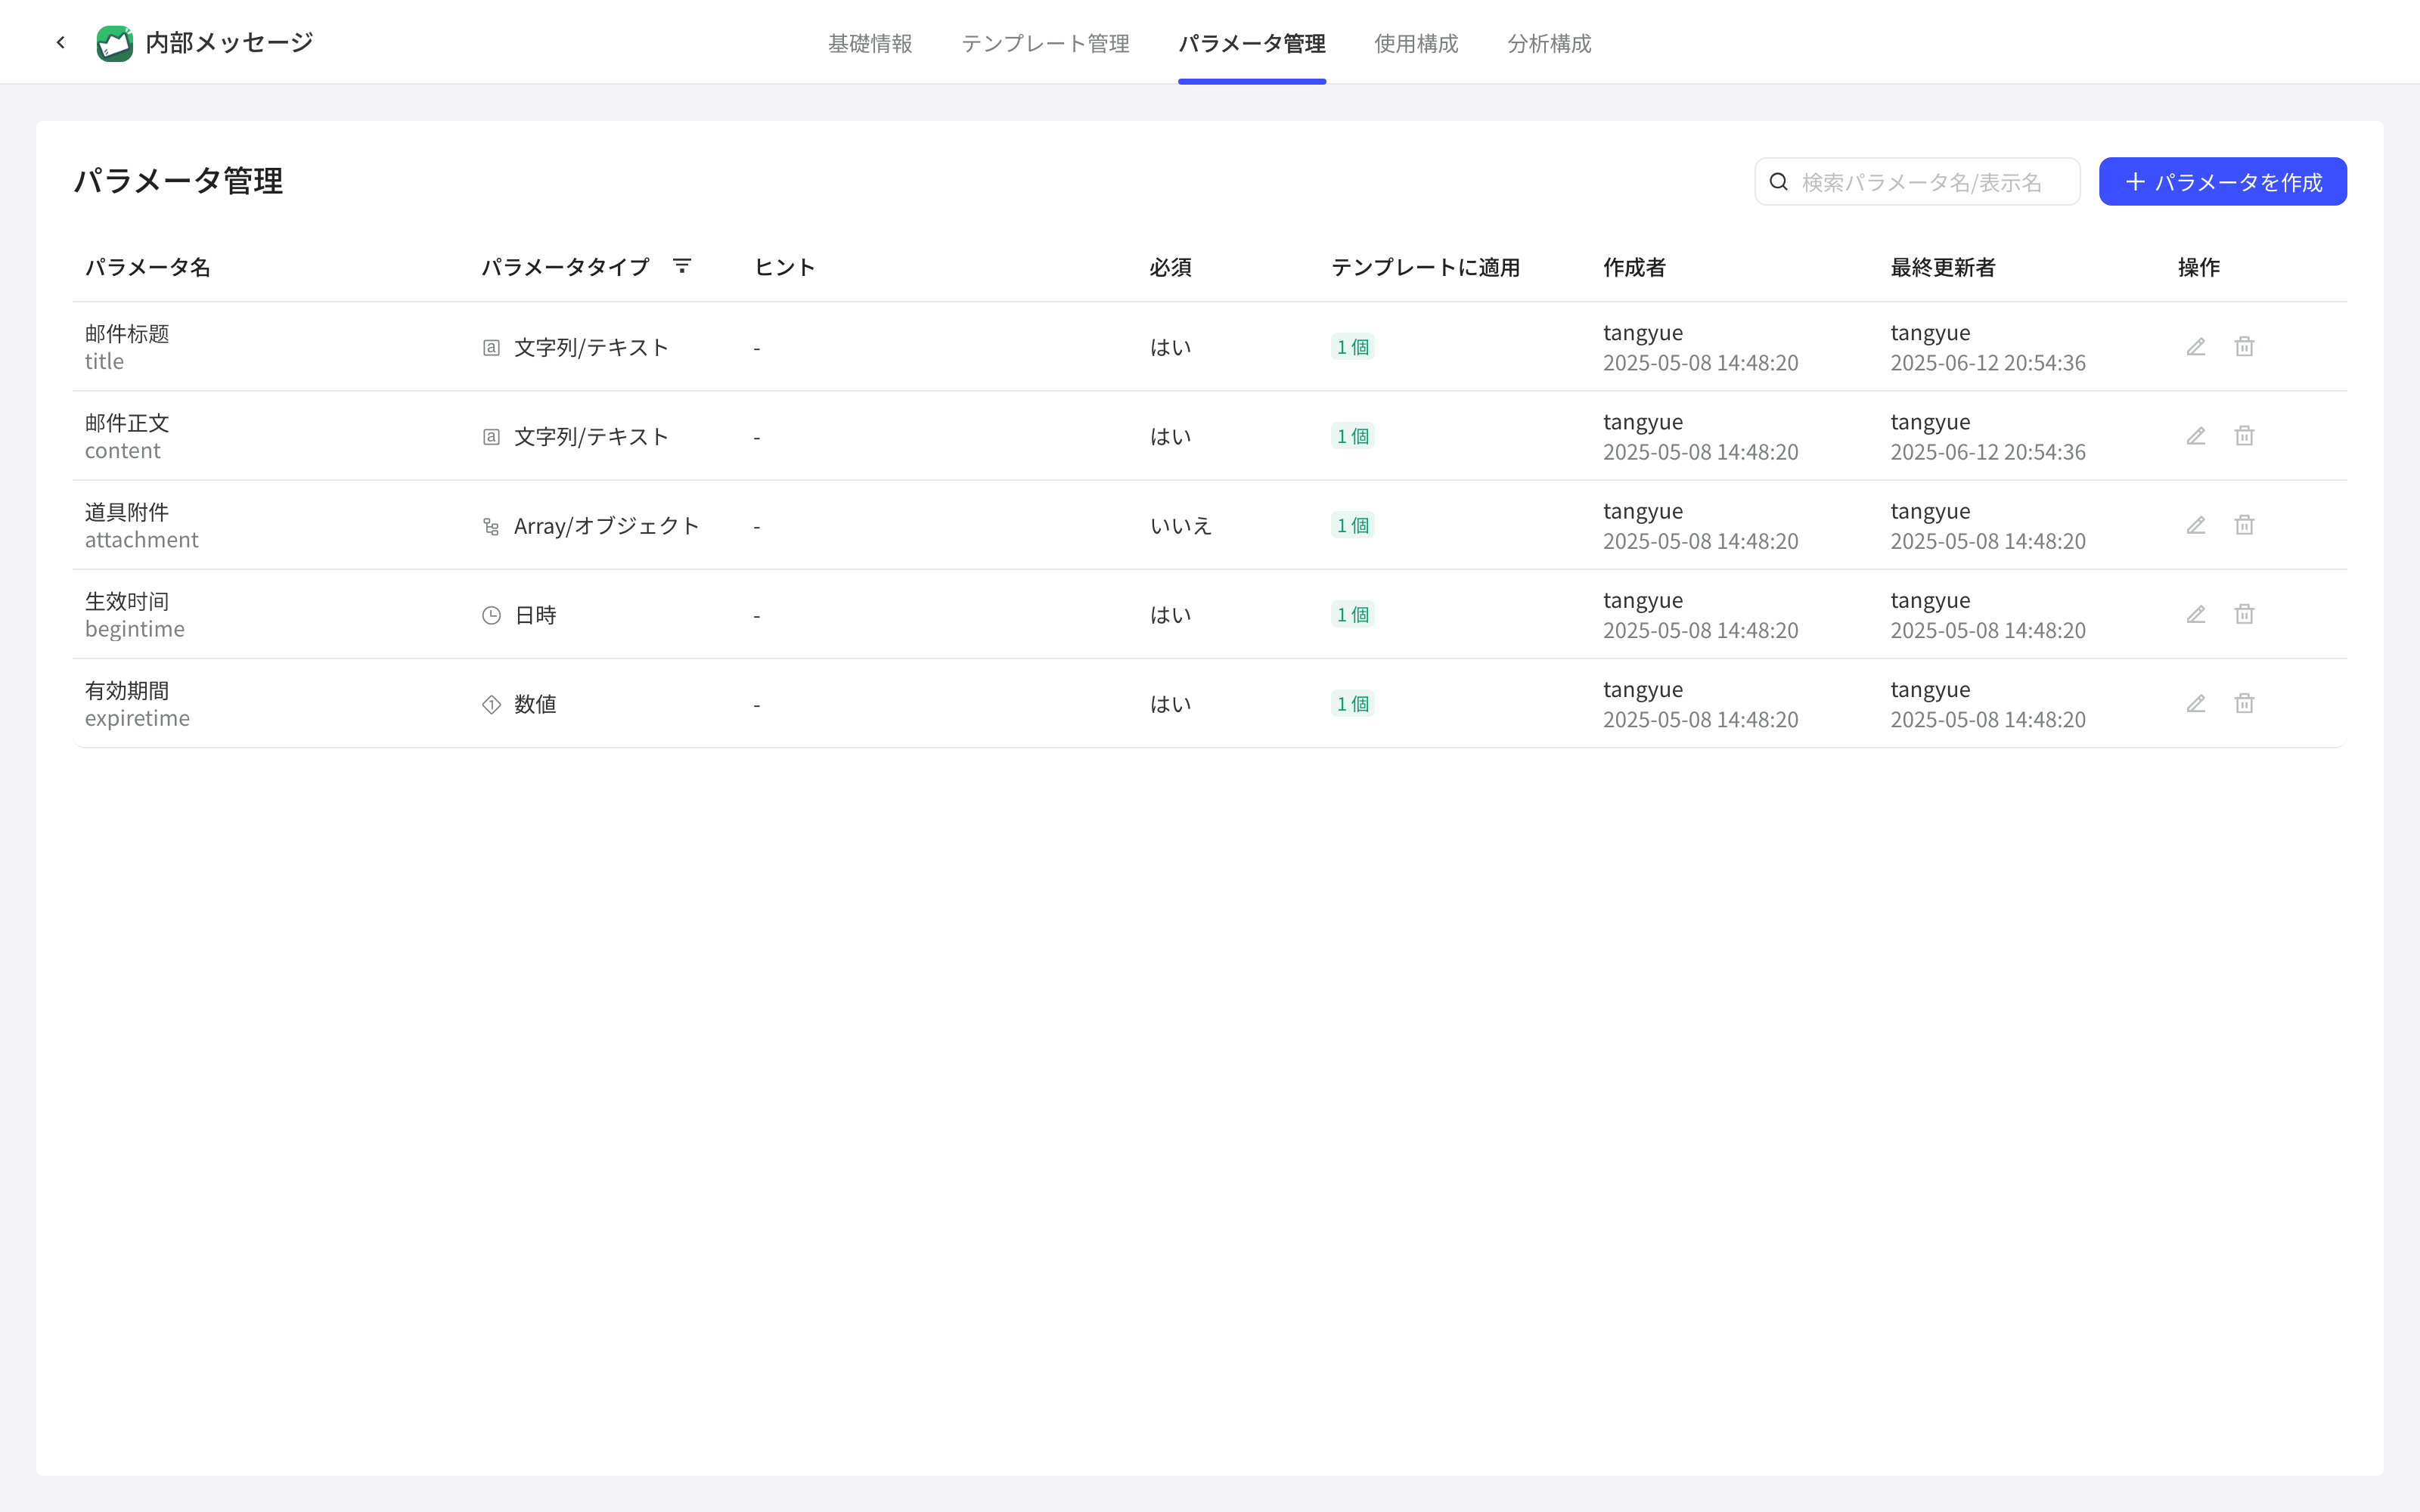Delete the begintime parameter row
The image size is (2420, 1512).
pos(2245,614)
